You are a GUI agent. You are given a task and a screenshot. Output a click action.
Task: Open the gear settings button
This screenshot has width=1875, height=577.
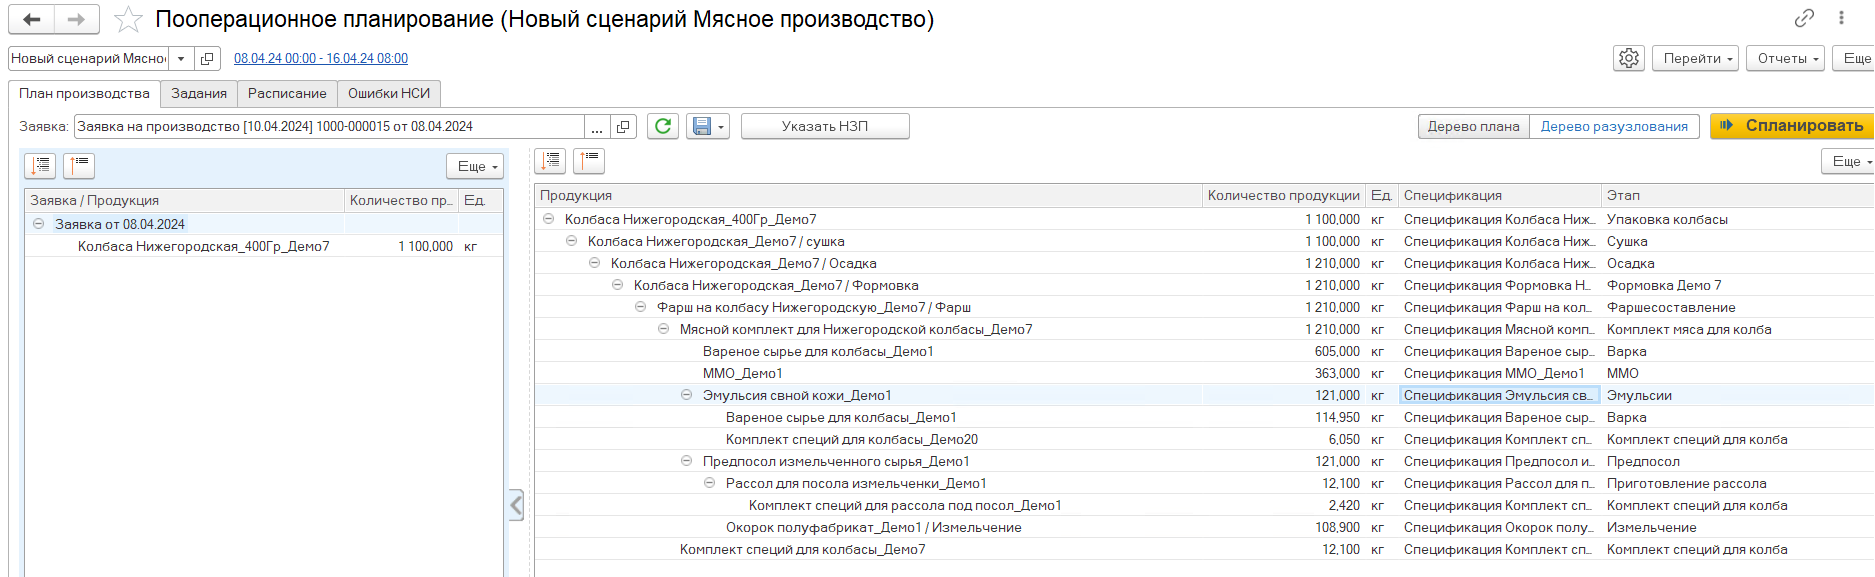coord(1628,59)
